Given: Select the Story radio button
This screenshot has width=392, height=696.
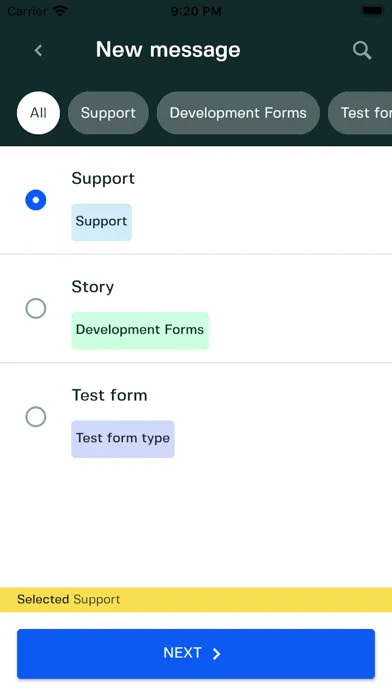Looking at the screenshot, I should point(36,308).
